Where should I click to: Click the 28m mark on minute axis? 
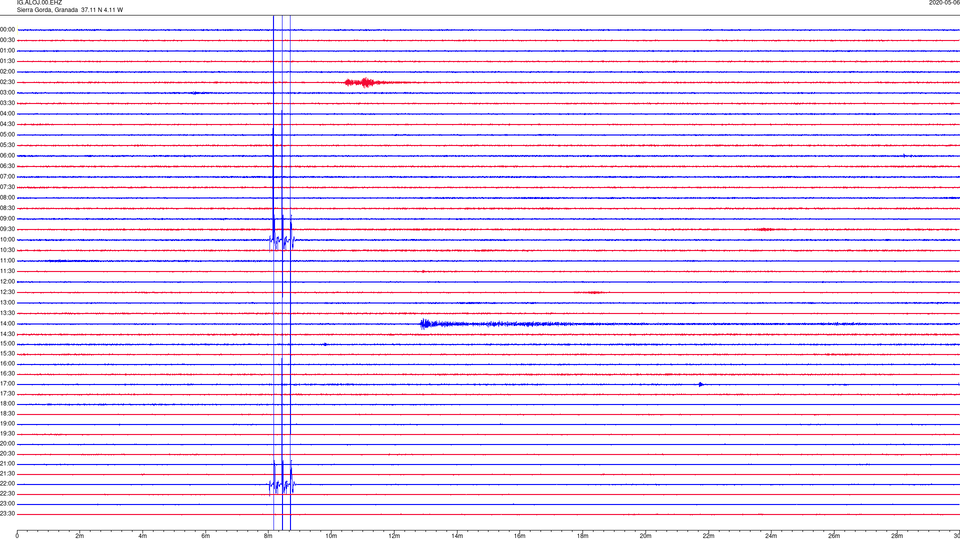coord(897,536)
